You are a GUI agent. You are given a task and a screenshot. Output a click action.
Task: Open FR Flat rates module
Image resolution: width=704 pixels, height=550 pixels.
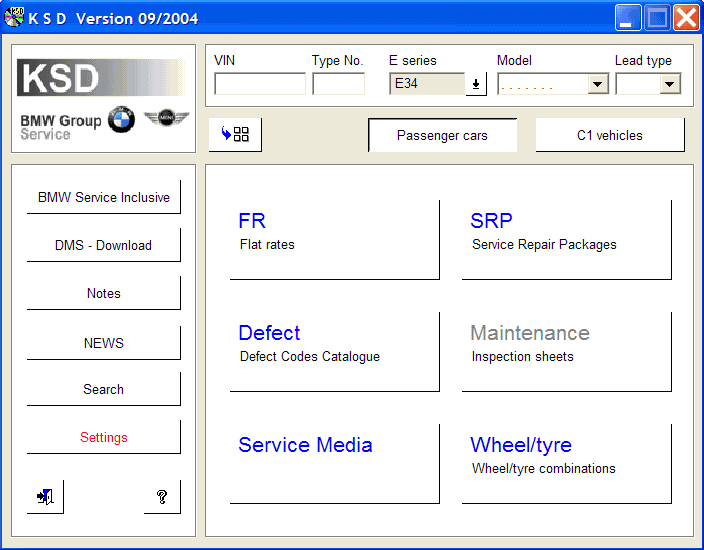[334, 240]
